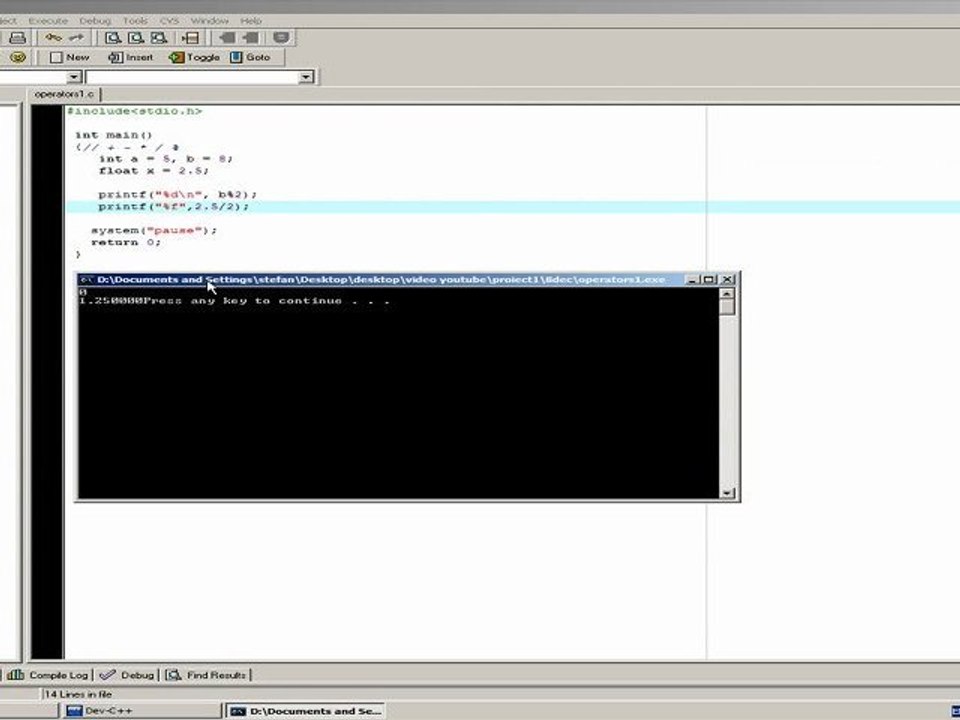
Task: Open the Help menu
Action: coord(251,21)
